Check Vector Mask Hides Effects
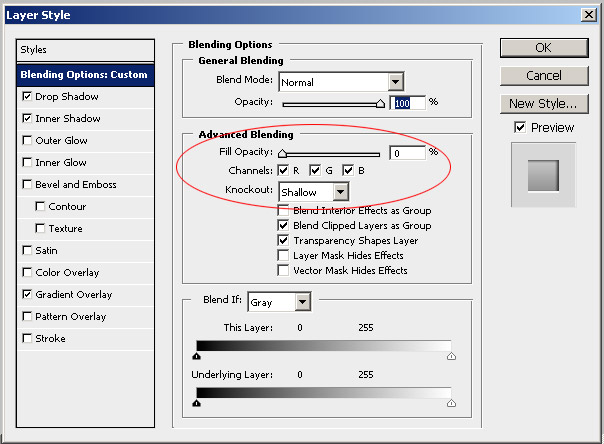This screenshot has width=604, height=444. pos(283,270)
